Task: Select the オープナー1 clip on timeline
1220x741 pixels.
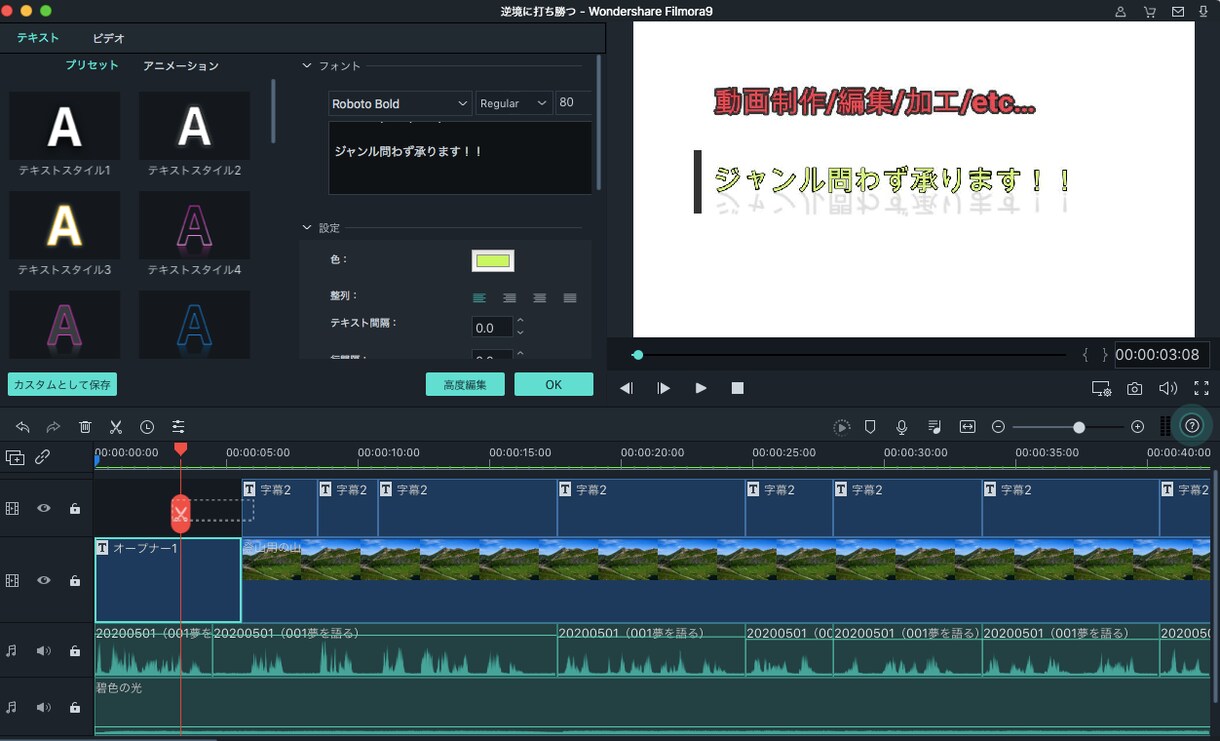Action: point(168,580)
